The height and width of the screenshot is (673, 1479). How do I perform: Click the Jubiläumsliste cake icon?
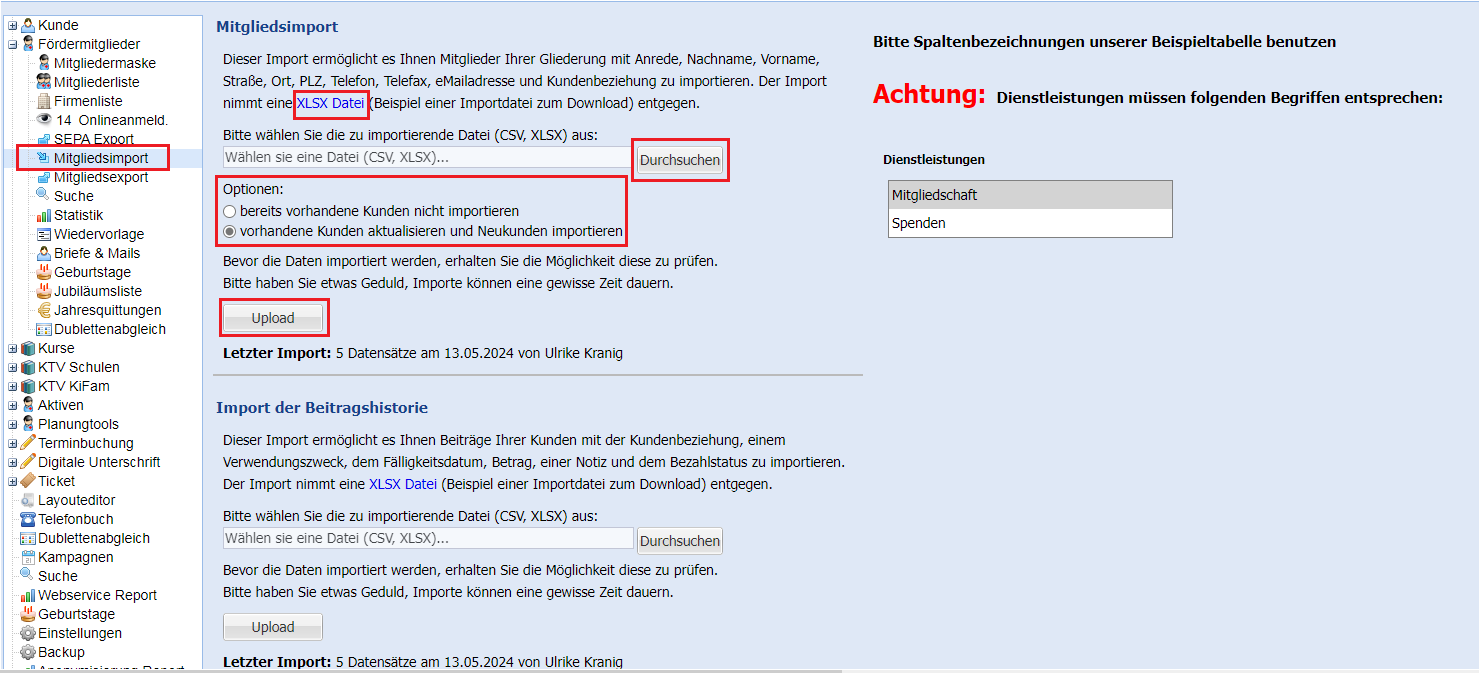44,291
